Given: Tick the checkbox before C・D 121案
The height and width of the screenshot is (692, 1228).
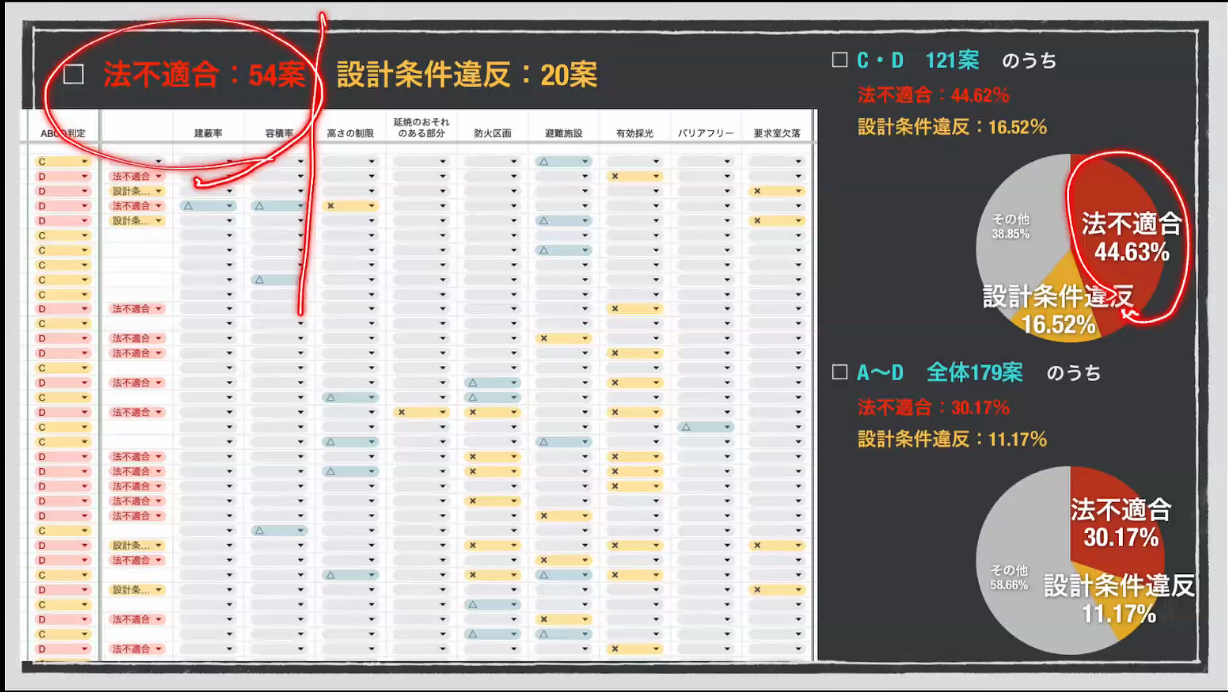Looking at the screenshot, I should pyautogui.click(x=840, y=60).
